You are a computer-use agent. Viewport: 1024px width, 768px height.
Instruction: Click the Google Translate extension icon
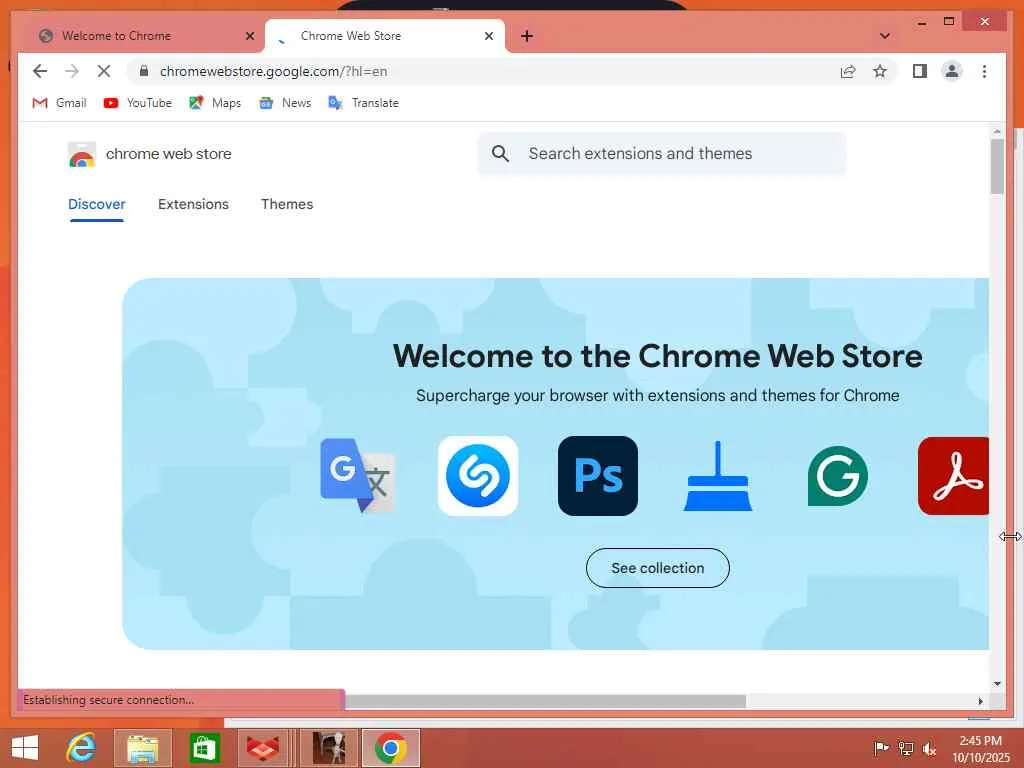pyautogui.click(x=358, y=475)
